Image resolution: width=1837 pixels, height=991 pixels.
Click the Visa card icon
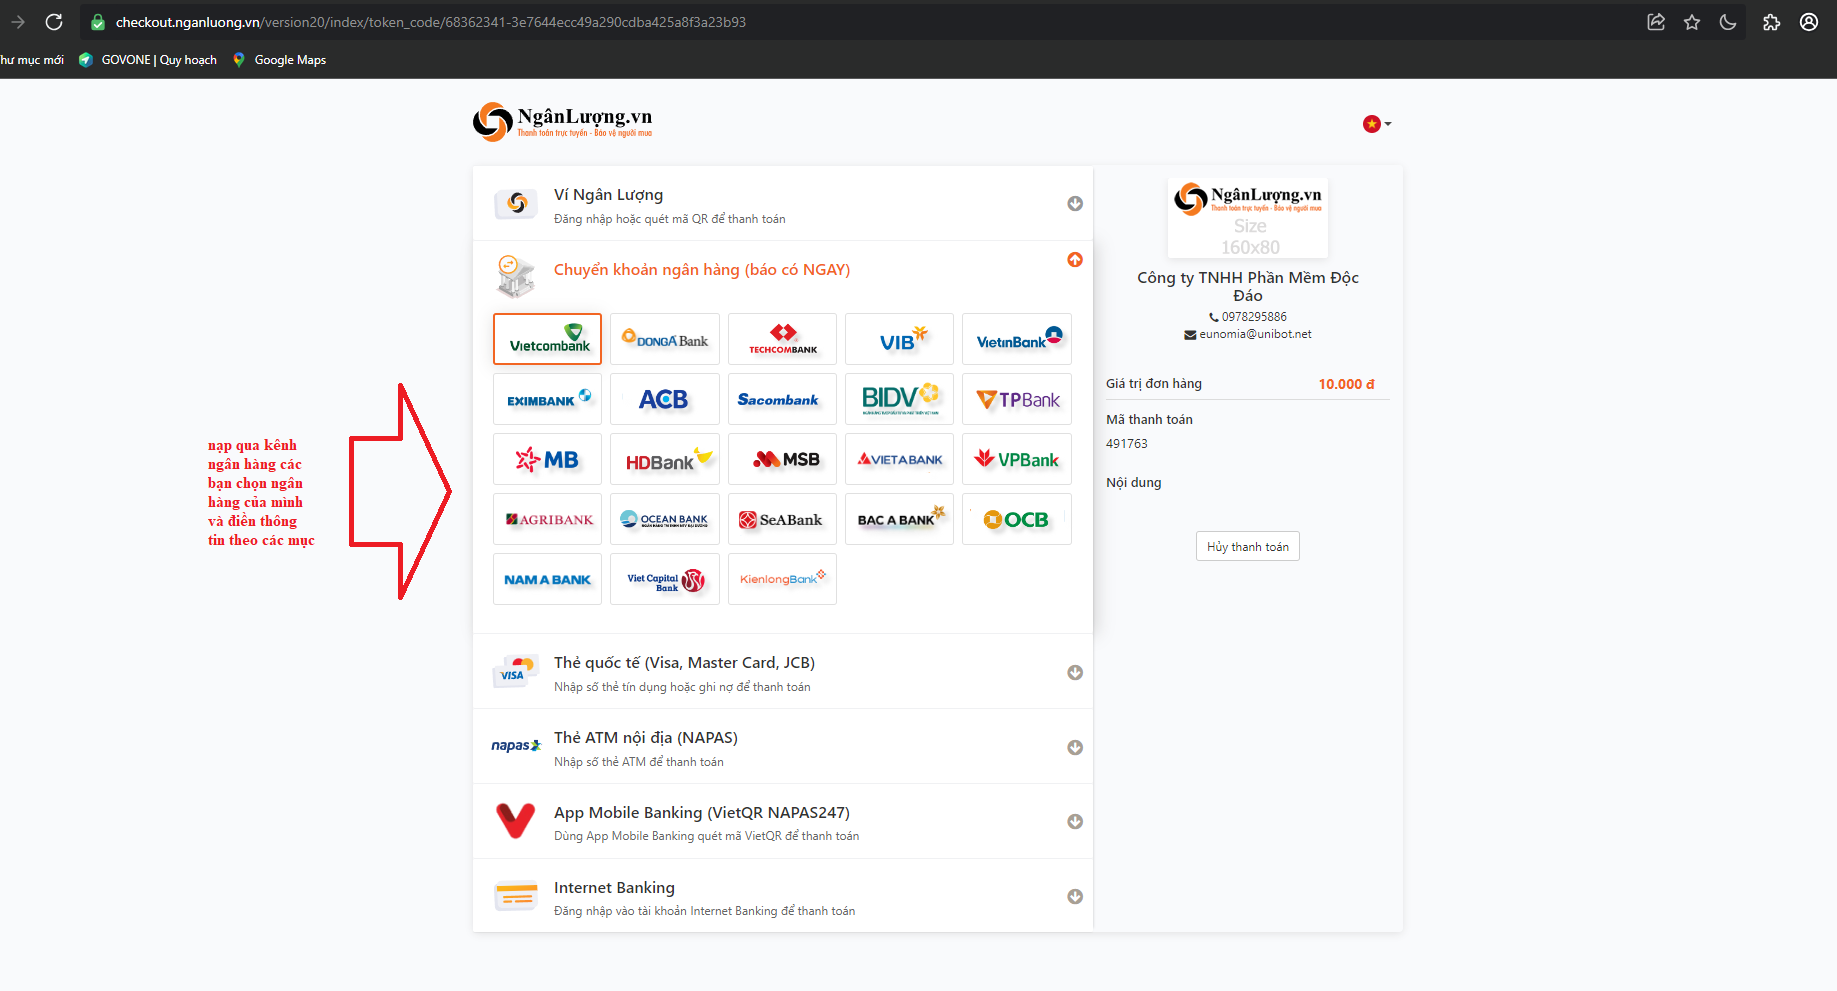pyautogui.click(x=515, y=672)
